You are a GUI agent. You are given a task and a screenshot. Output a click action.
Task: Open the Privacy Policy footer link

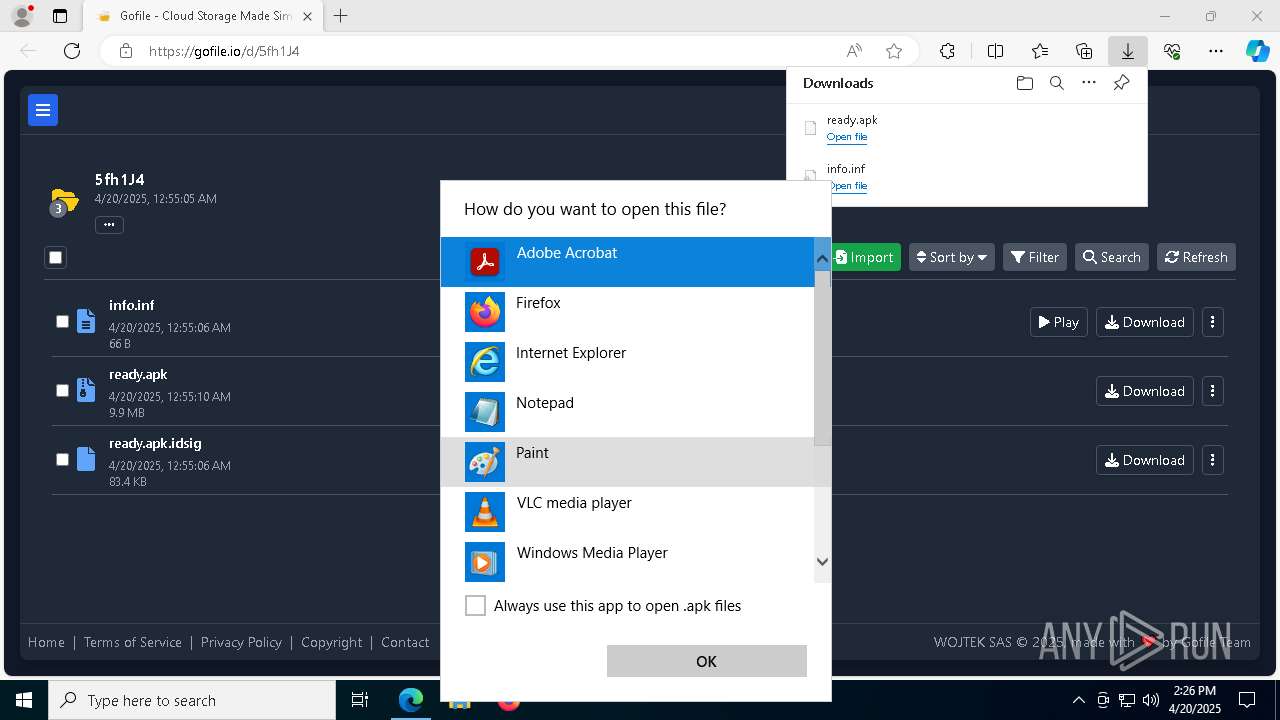point(241,642)
